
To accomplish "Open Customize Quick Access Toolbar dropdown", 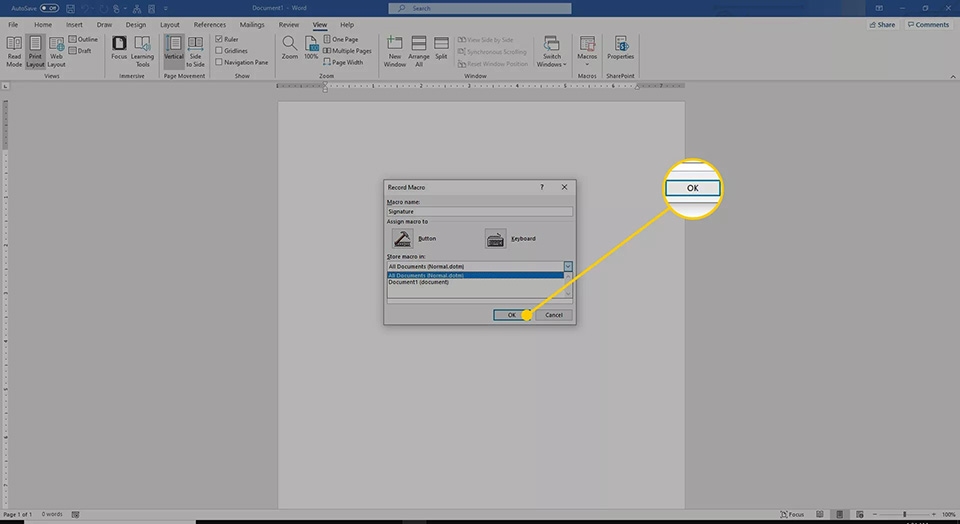I will 165,9.
